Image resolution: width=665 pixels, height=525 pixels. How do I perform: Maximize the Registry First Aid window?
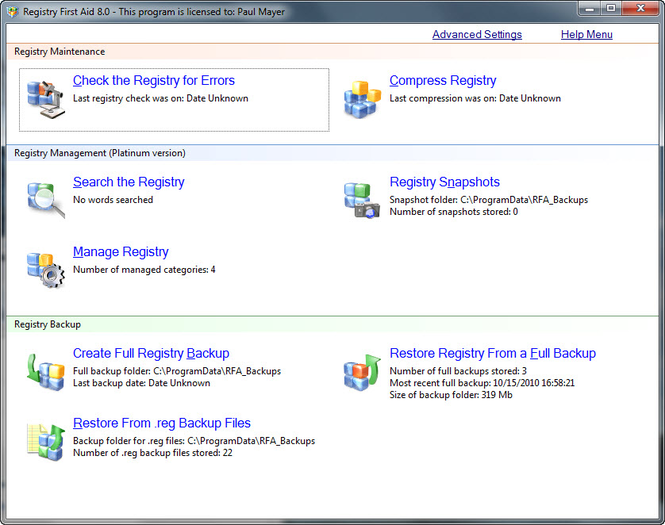click(611, 8)
